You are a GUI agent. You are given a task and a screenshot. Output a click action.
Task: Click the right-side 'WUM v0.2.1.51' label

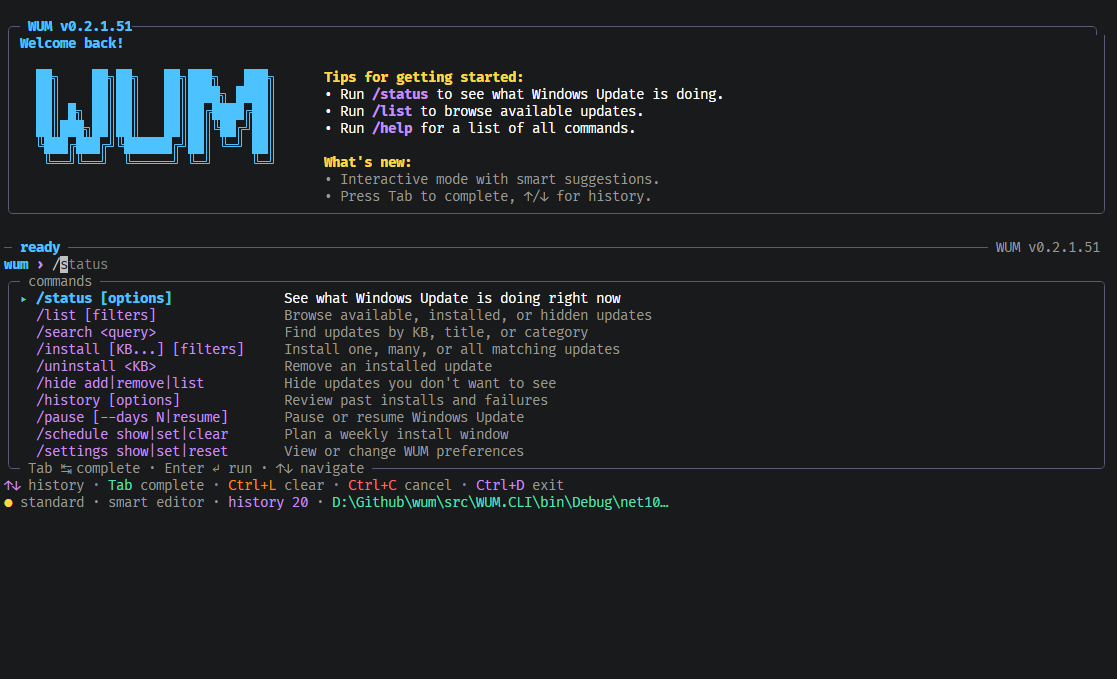click(1048, 247)
